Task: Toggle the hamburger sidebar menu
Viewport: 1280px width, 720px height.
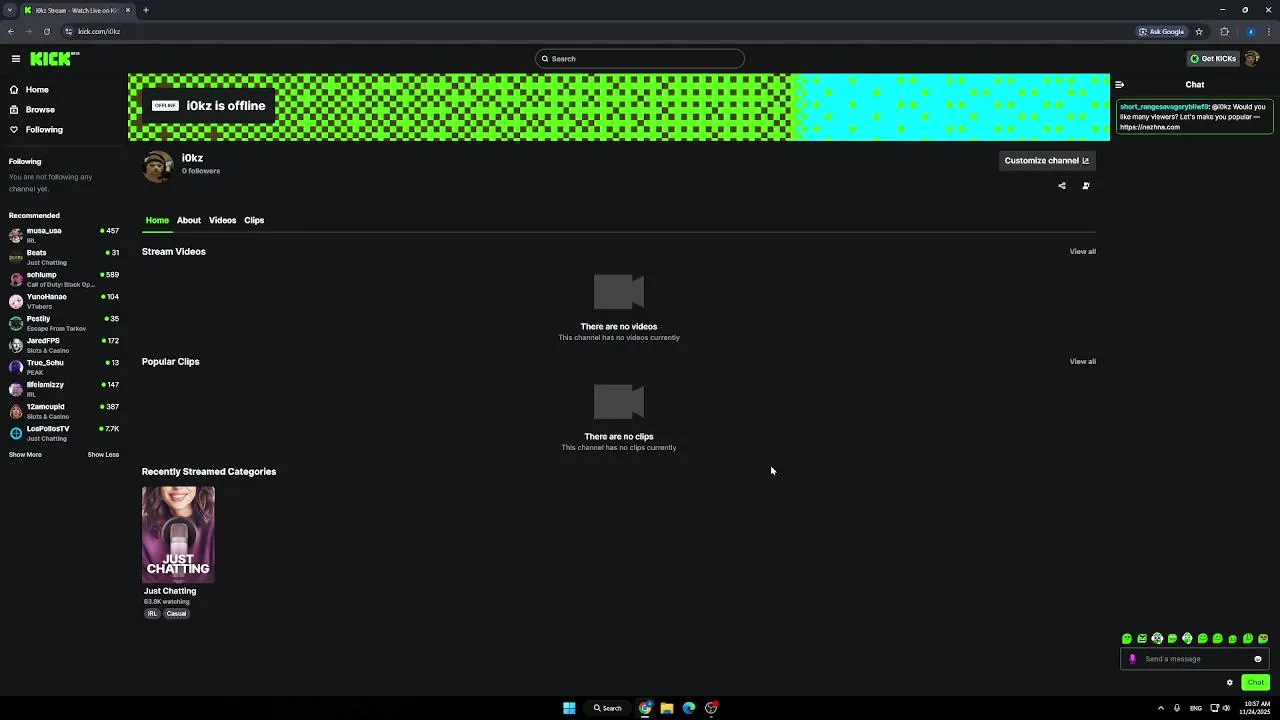Action: (x=16, y=59)
